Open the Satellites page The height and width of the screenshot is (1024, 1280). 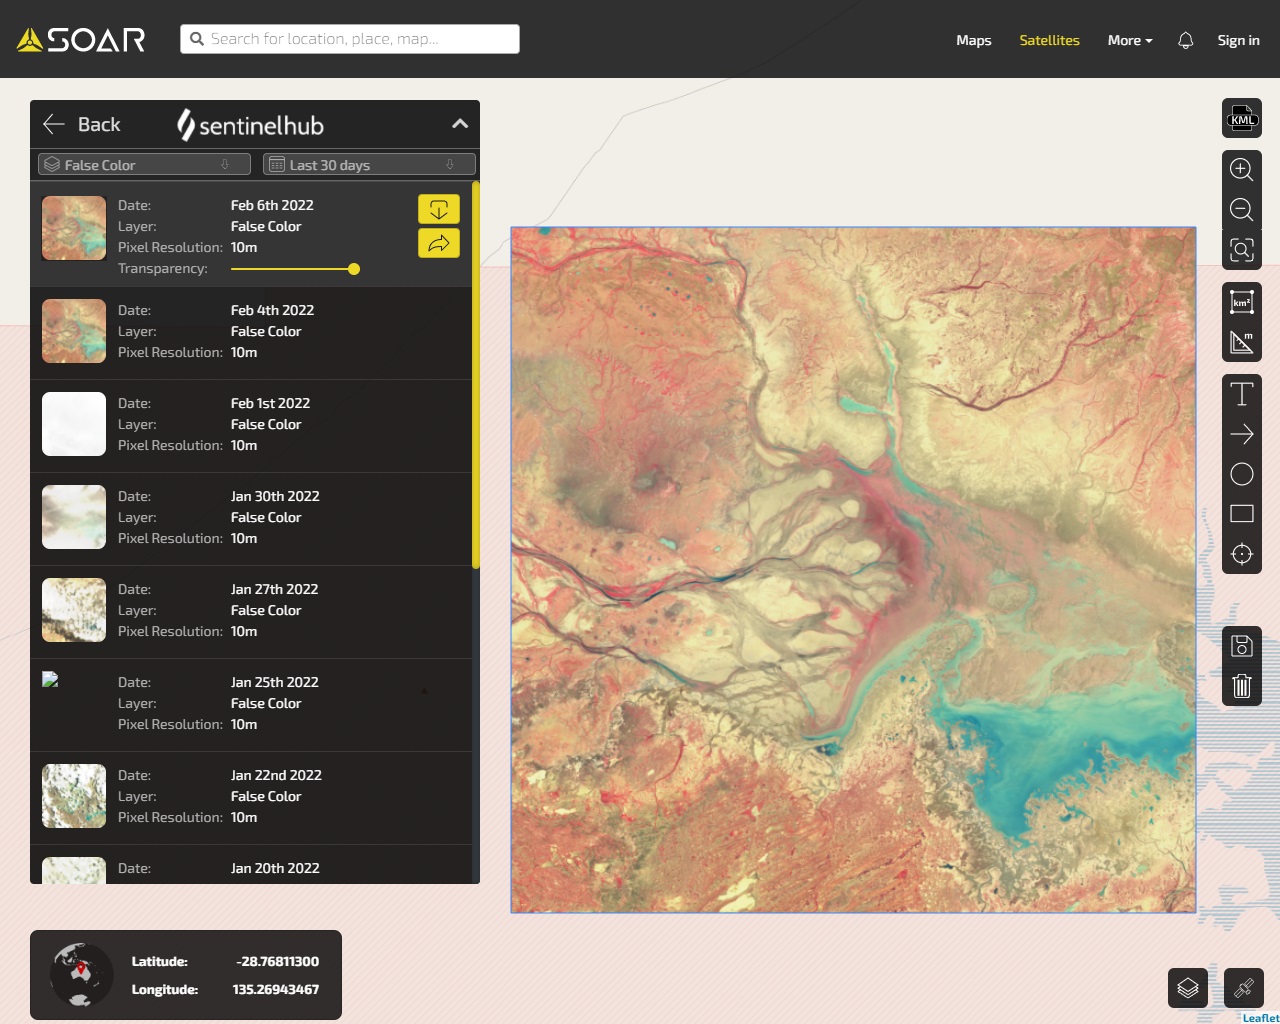tap(1050, 40)
